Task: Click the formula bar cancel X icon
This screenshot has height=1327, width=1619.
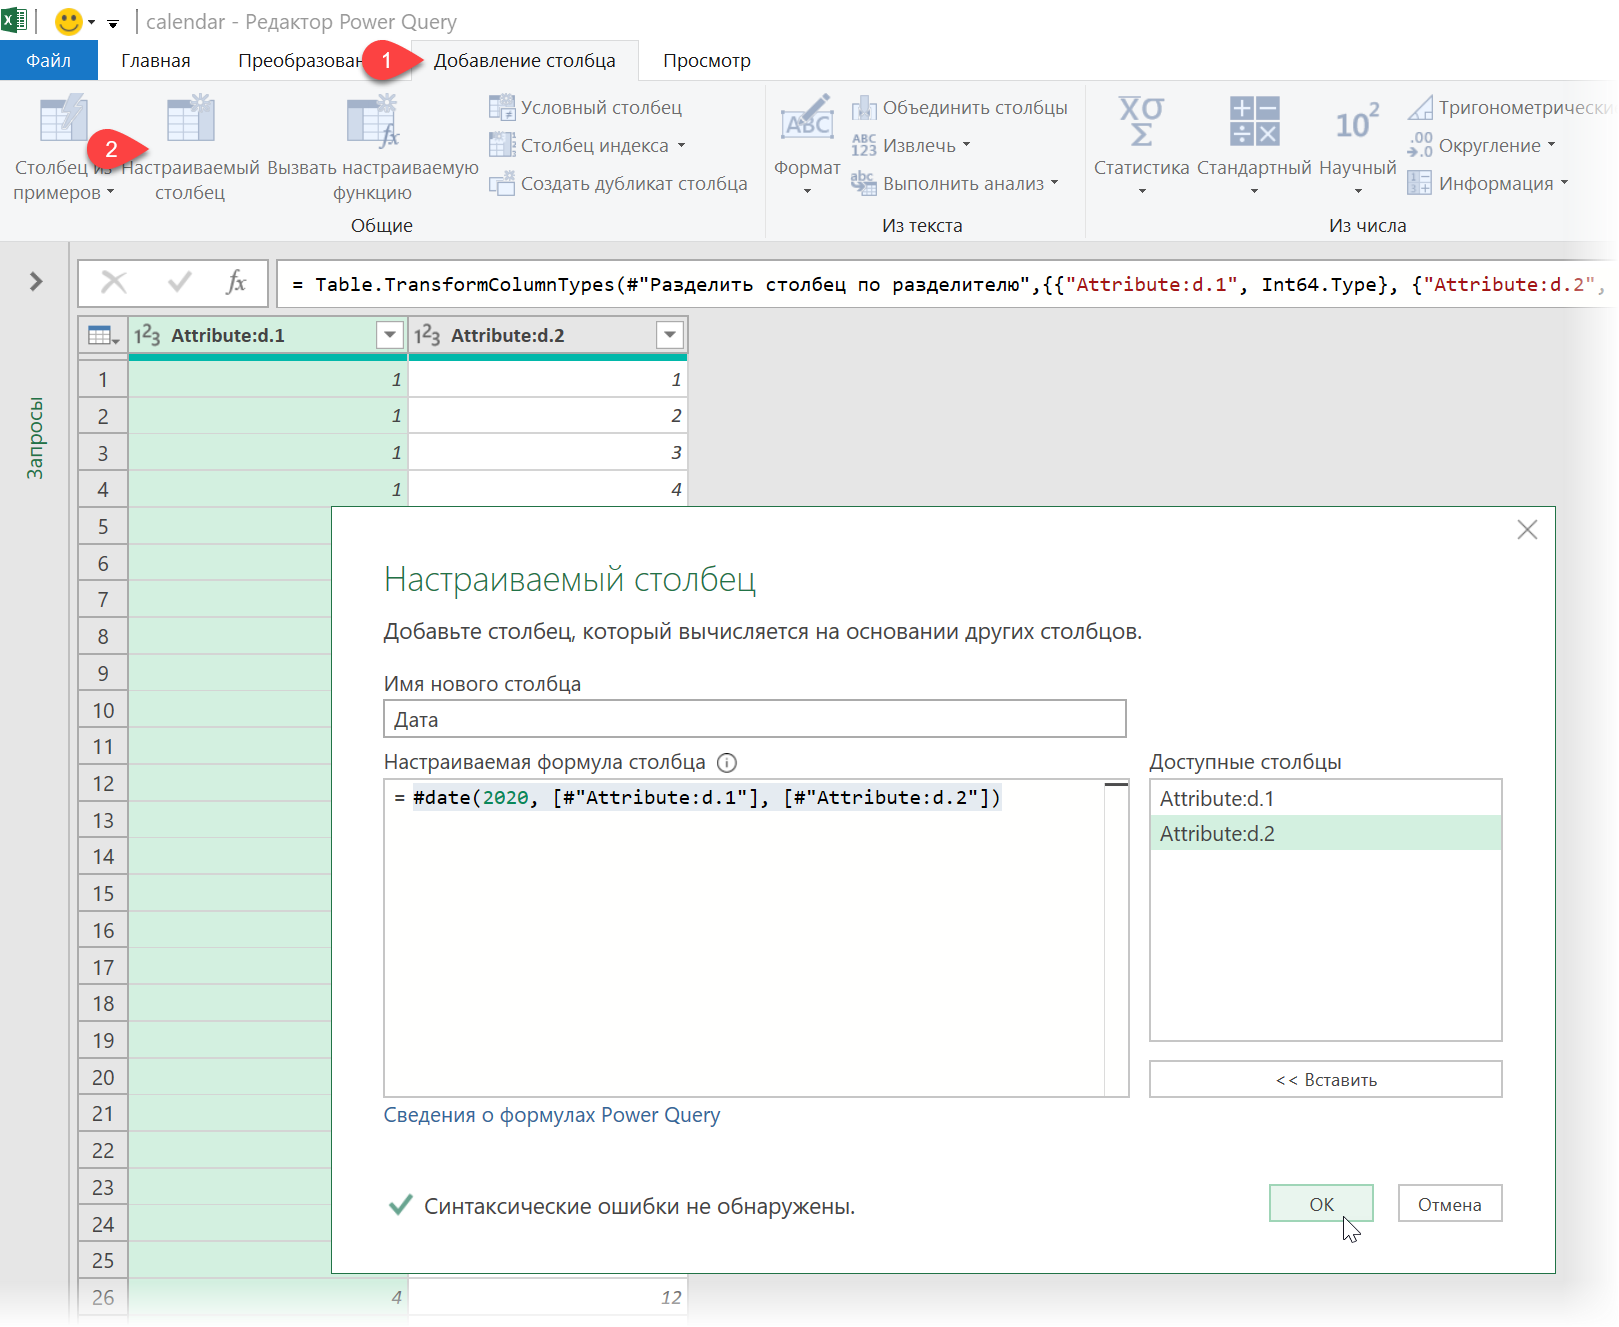Action: [114, 283]
